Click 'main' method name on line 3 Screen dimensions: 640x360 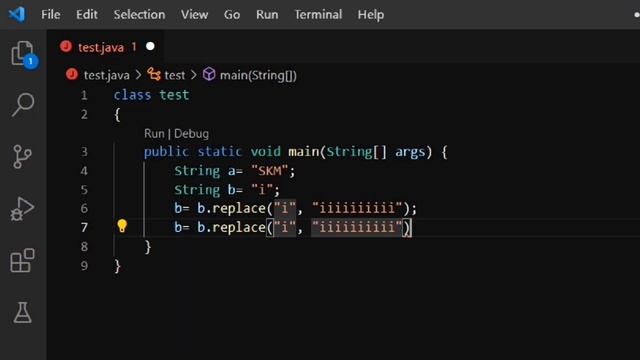coord(303,152)
